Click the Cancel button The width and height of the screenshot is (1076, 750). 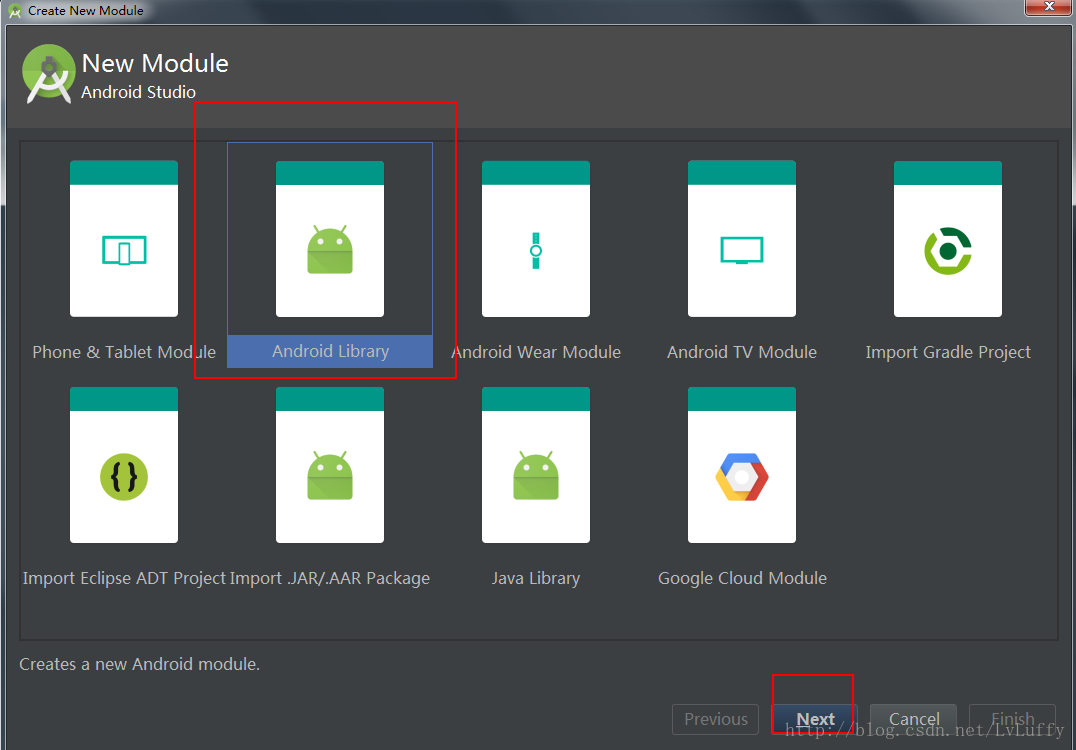coord(913,719)
